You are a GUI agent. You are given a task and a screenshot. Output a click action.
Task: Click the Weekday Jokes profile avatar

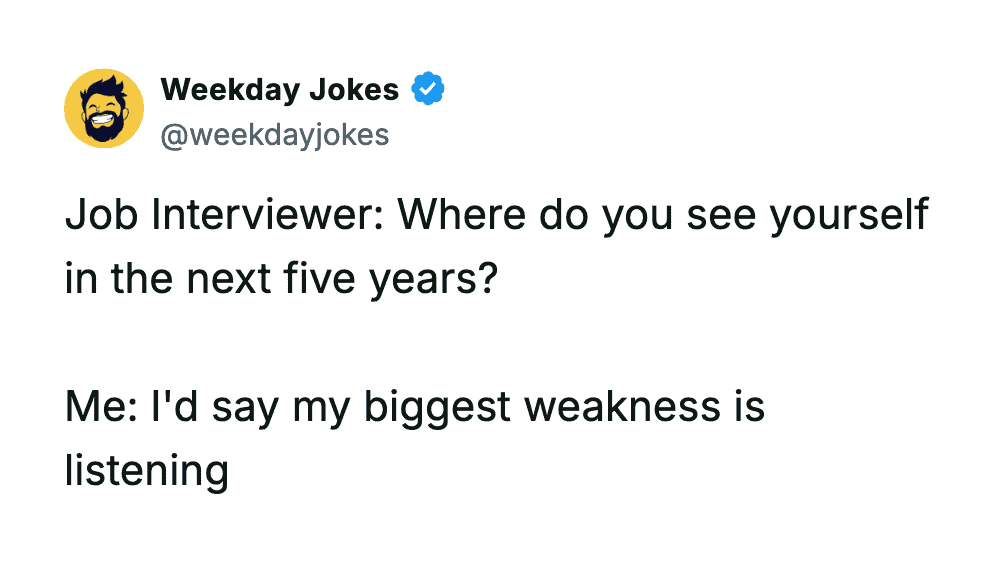(x=104, y=108)
